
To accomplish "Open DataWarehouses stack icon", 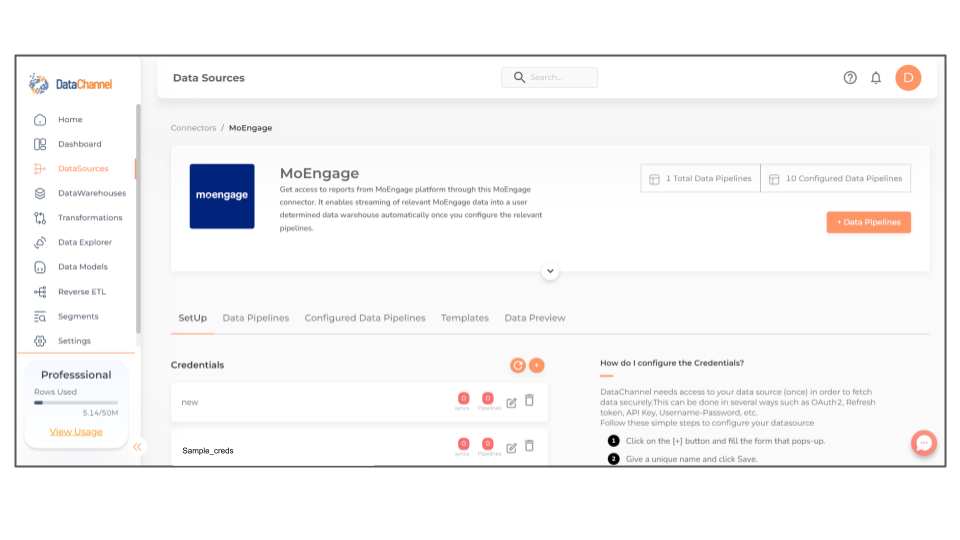I will 40,193.
